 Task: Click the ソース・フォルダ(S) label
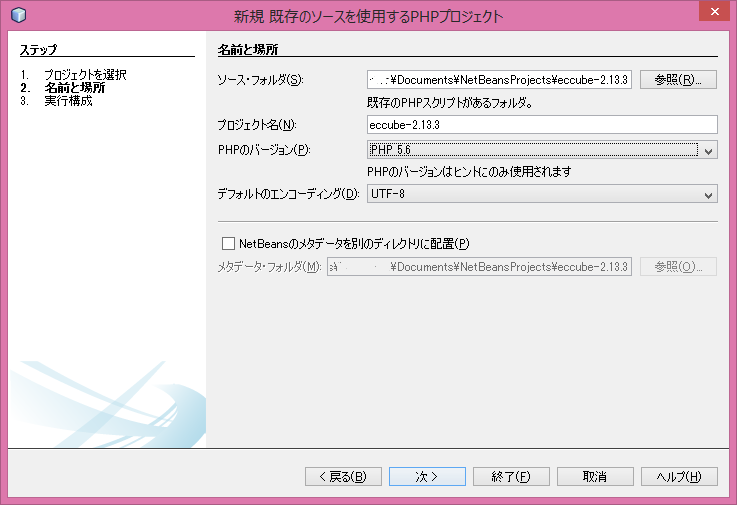(x=260, y=80)
